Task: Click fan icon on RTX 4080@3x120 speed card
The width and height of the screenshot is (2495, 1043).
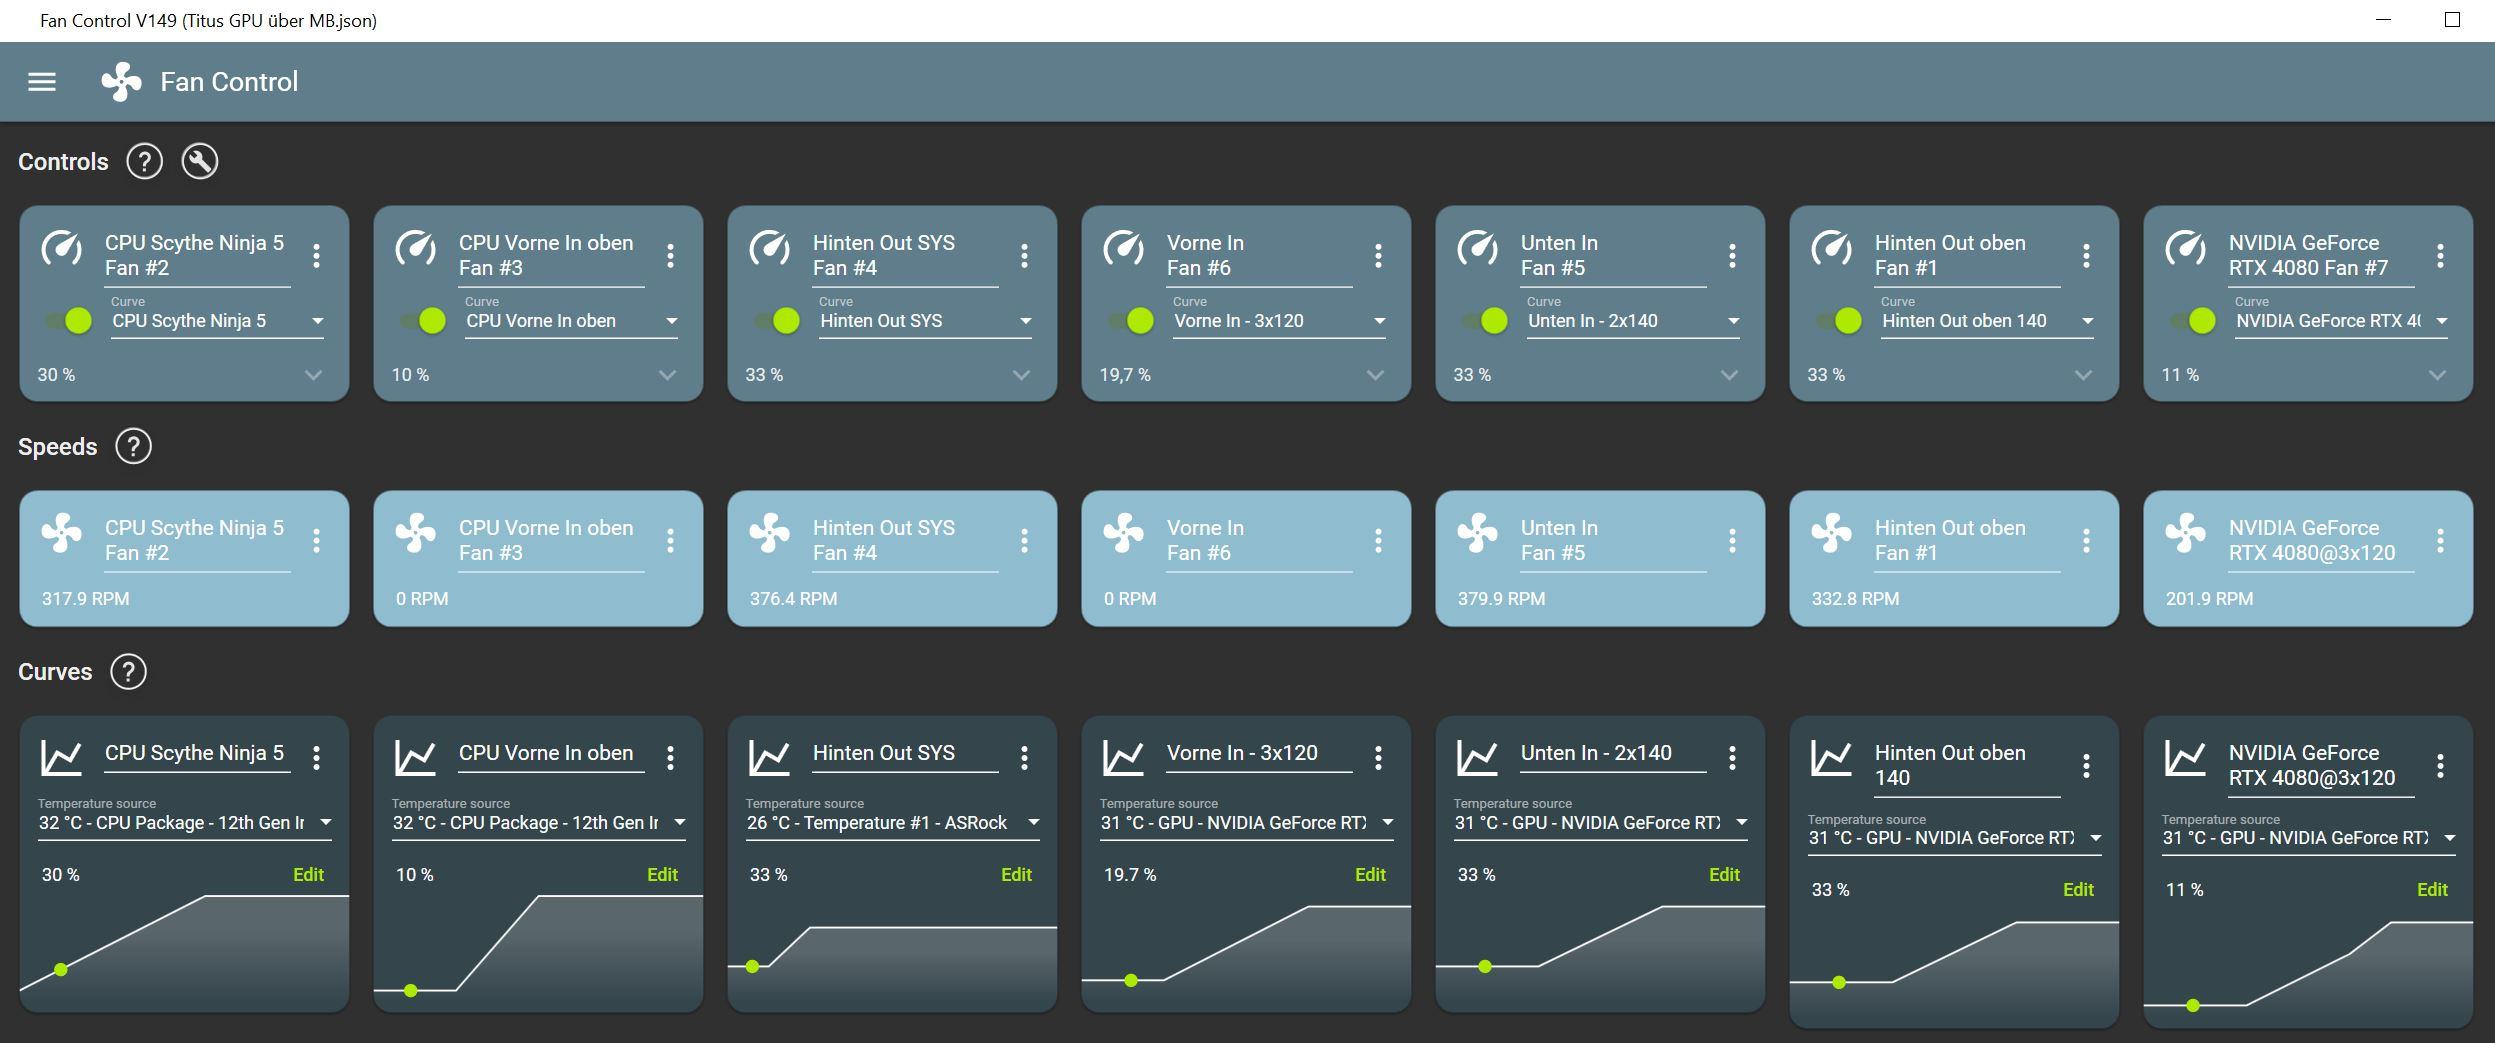Action: click(x=2186, y=533)
